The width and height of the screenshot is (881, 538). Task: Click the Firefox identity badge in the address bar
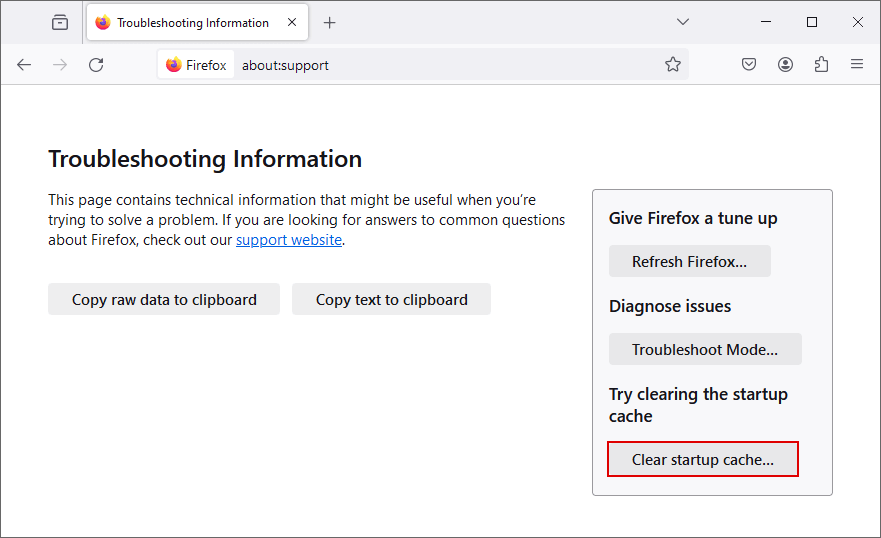[x=196, y=65]
